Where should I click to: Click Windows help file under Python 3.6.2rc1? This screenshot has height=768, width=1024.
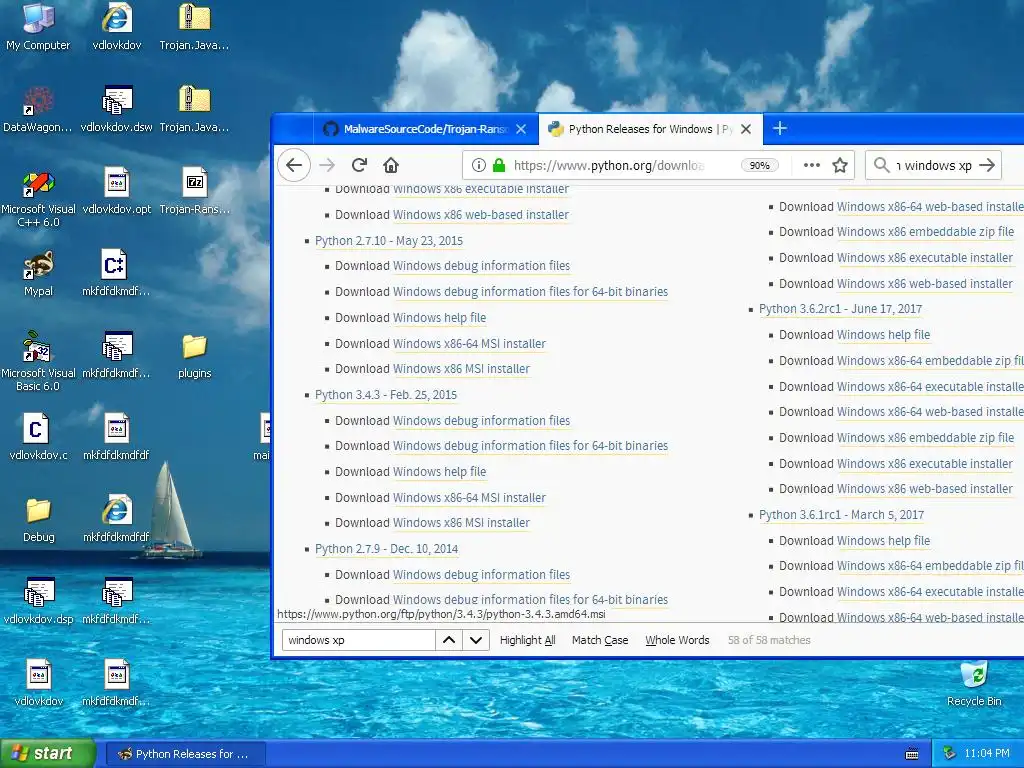(884, 335)
